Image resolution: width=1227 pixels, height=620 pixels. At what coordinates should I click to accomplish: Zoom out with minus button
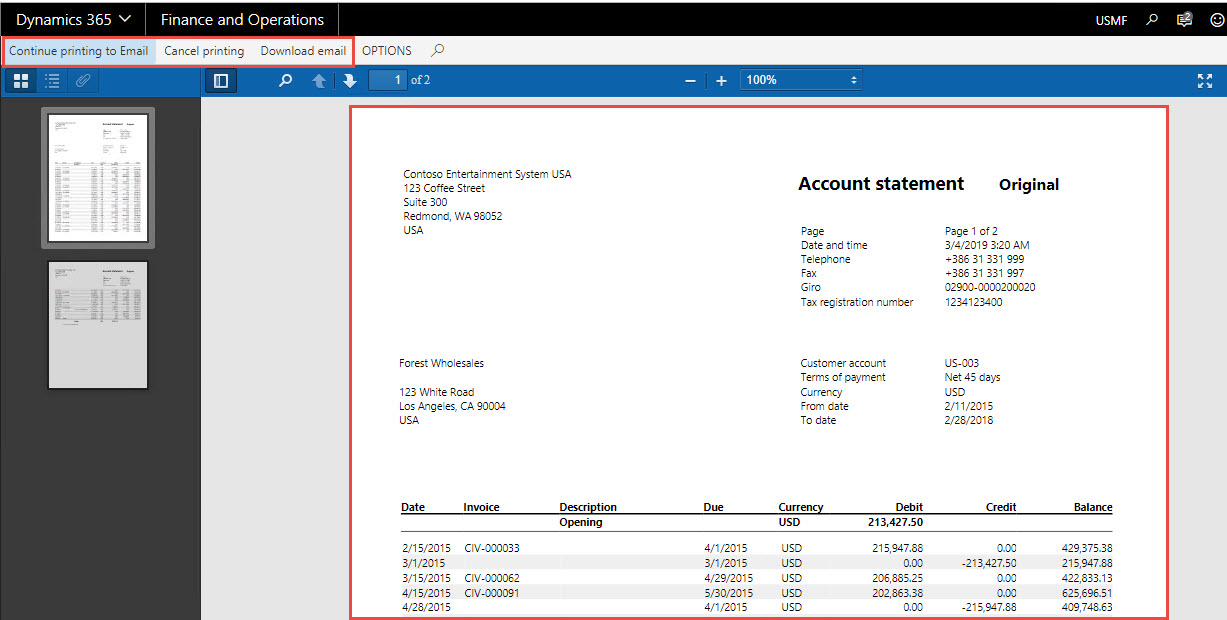[x=690, y=81]
